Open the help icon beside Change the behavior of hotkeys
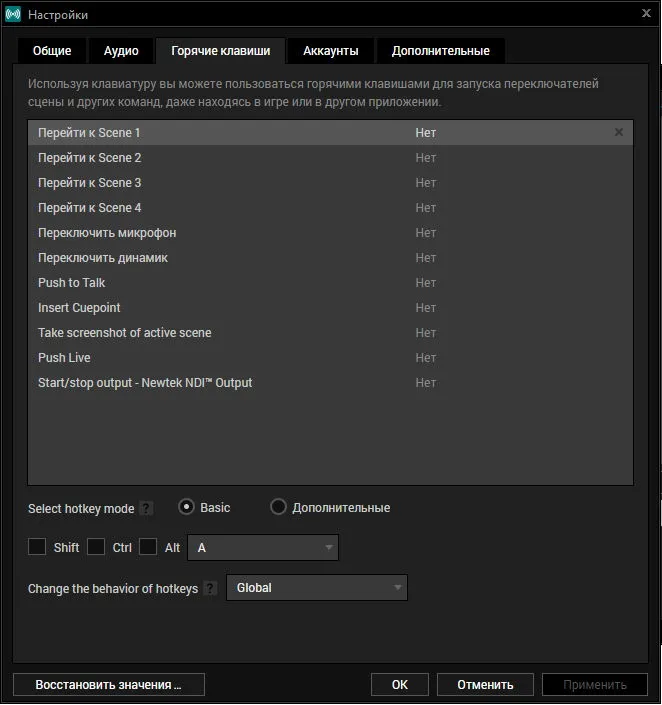 pos(210,588)
